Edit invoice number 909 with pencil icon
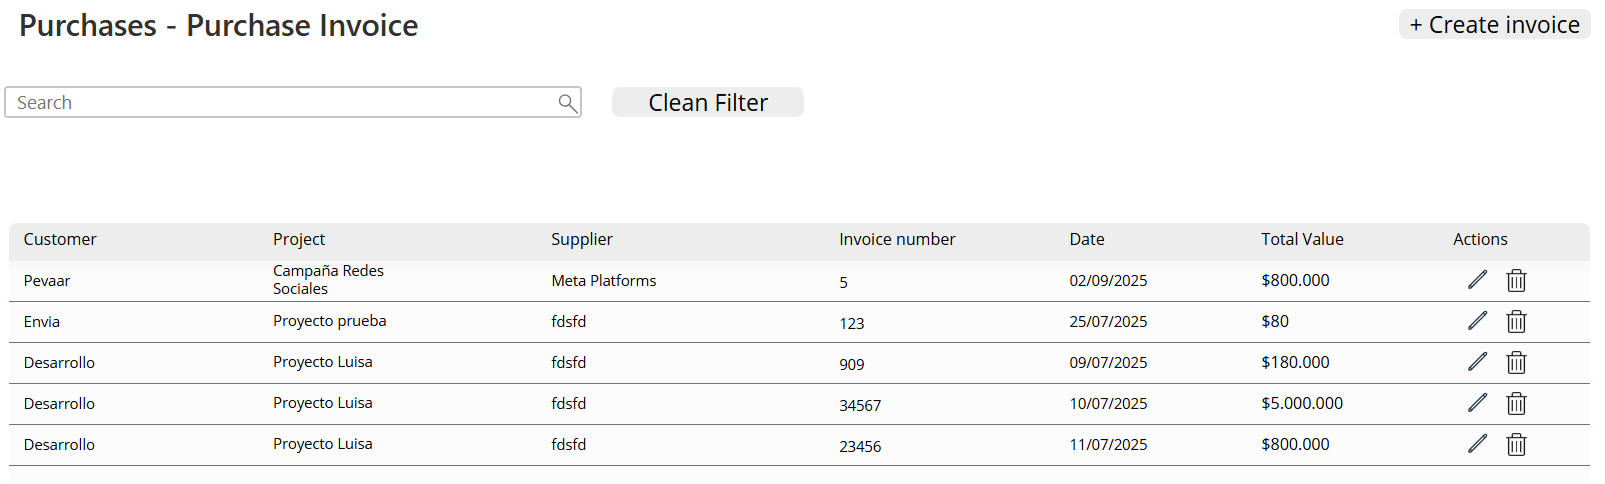The height and width of the screenshot is (484, 1605). click(x=1477, y=362)
